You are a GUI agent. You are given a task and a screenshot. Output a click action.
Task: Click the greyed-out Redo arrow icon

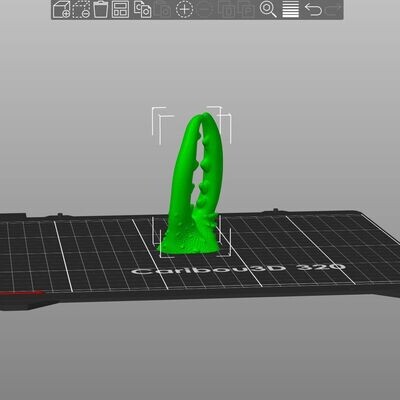[334, 9]
